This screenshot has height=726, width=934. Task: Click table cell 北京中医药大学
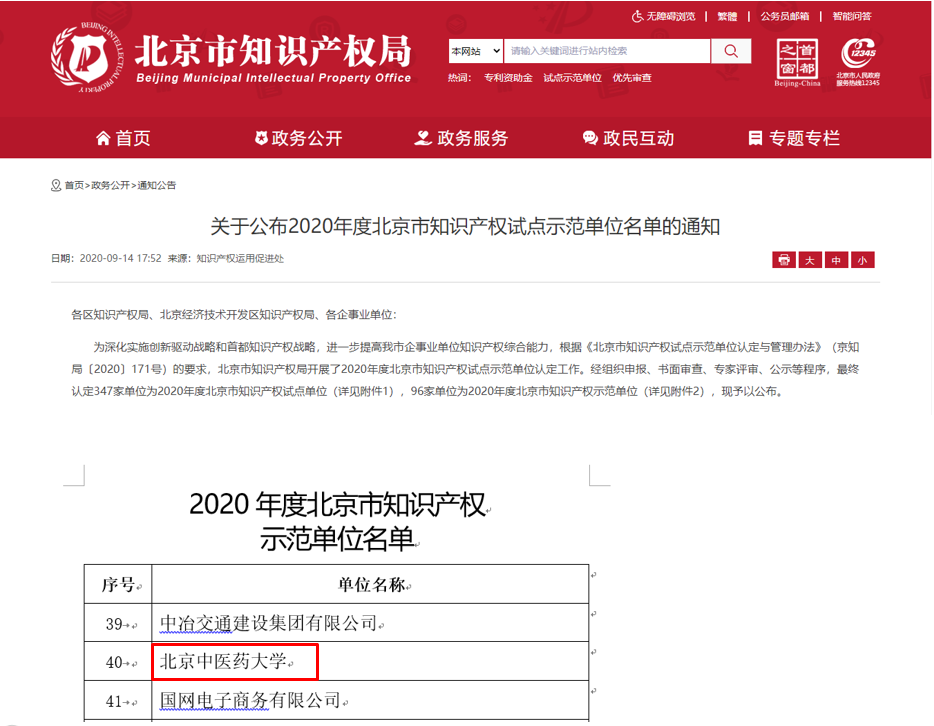[x=235, y=661]
